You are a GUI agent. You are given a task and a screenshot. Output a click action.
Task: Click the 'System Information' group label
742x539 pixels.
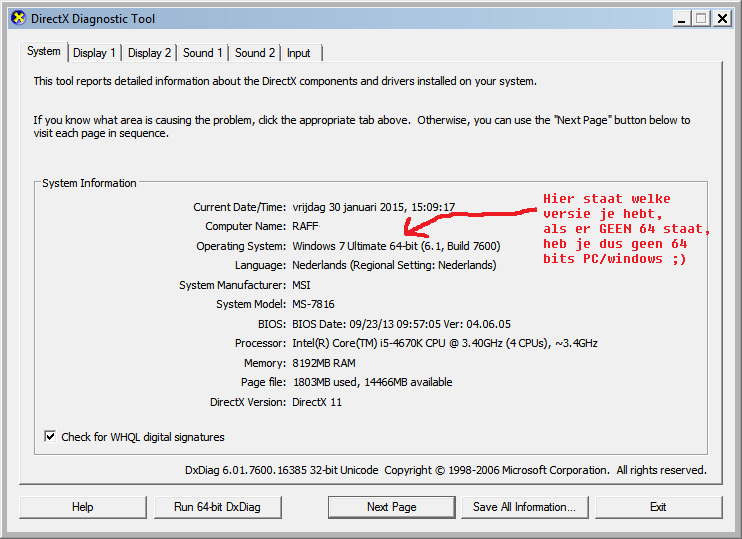click(x=89, y=183)
